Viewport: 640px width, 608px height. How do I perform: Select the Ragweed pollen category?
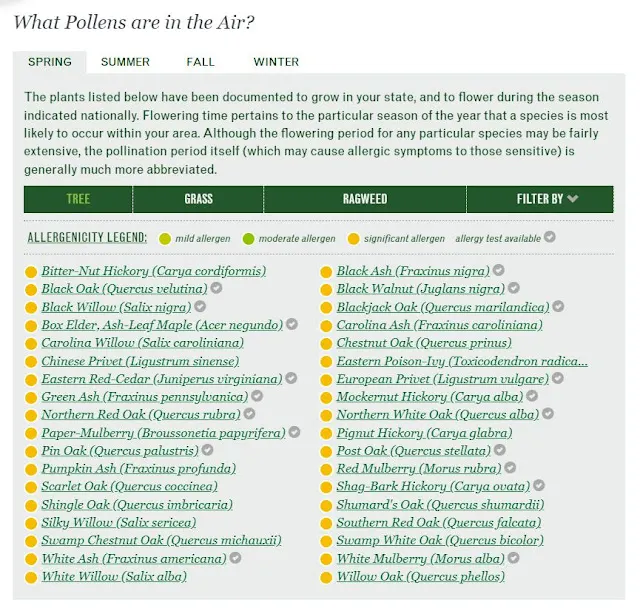pyautogui.click(x=365, y=199)
